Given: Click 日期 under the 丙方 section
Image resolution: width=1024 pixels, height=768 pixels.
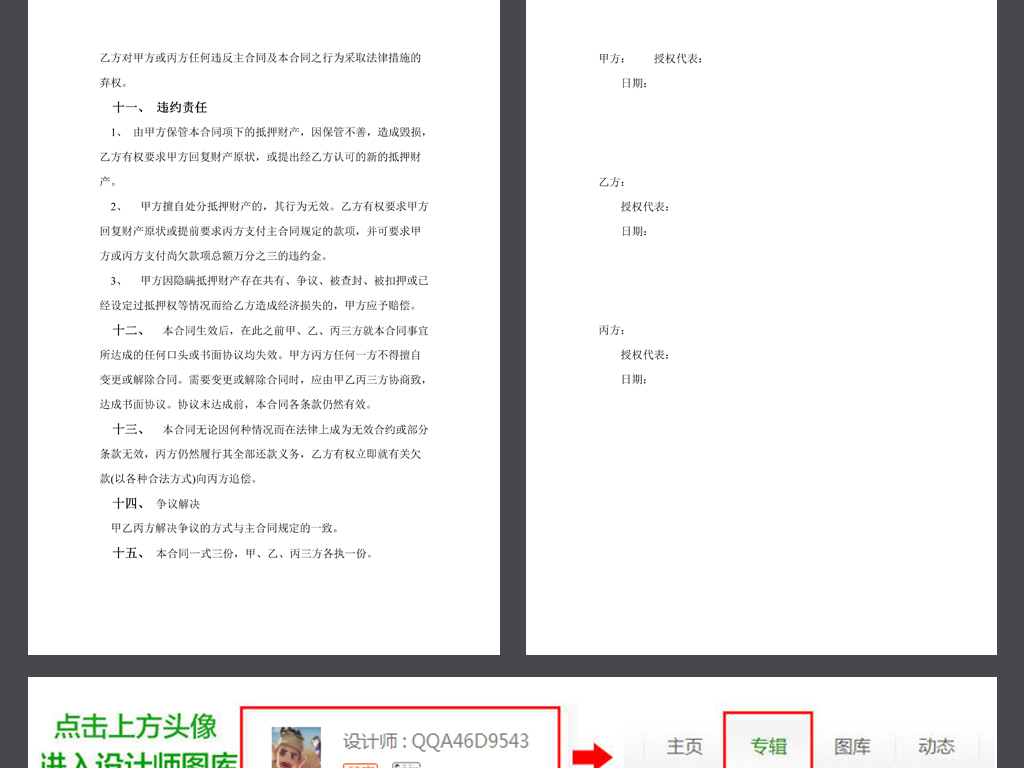Looking at the screenshot, I should (634, 379).
